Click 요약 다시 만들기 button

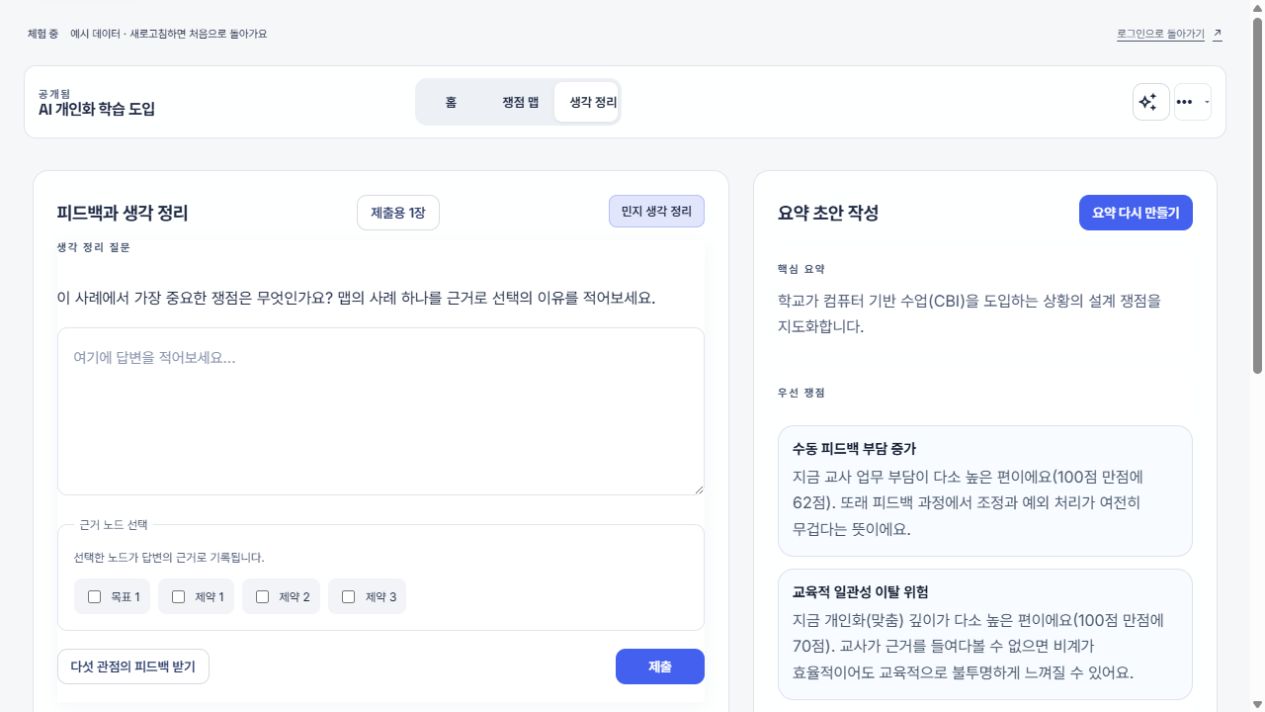click(x=1135, y=213)
